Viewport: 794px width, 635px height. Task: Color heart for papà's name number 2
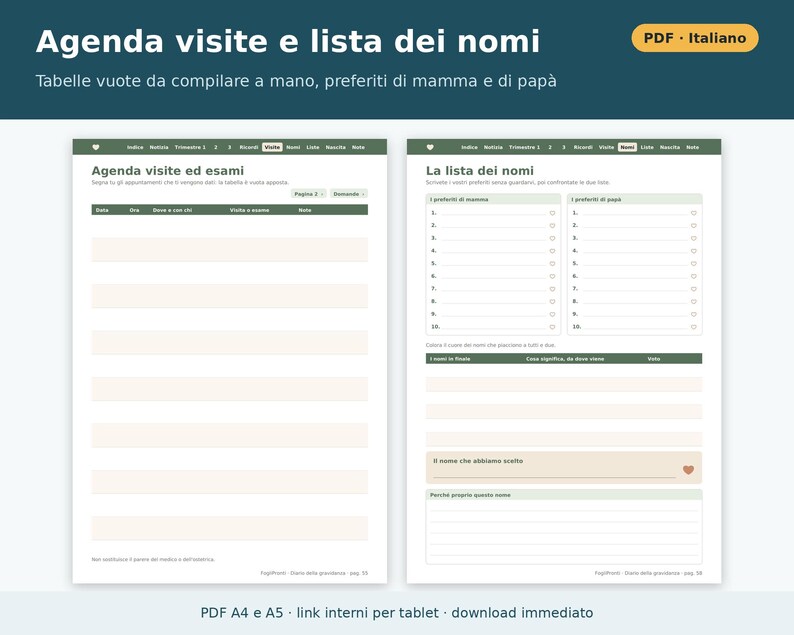coord(694,226)
